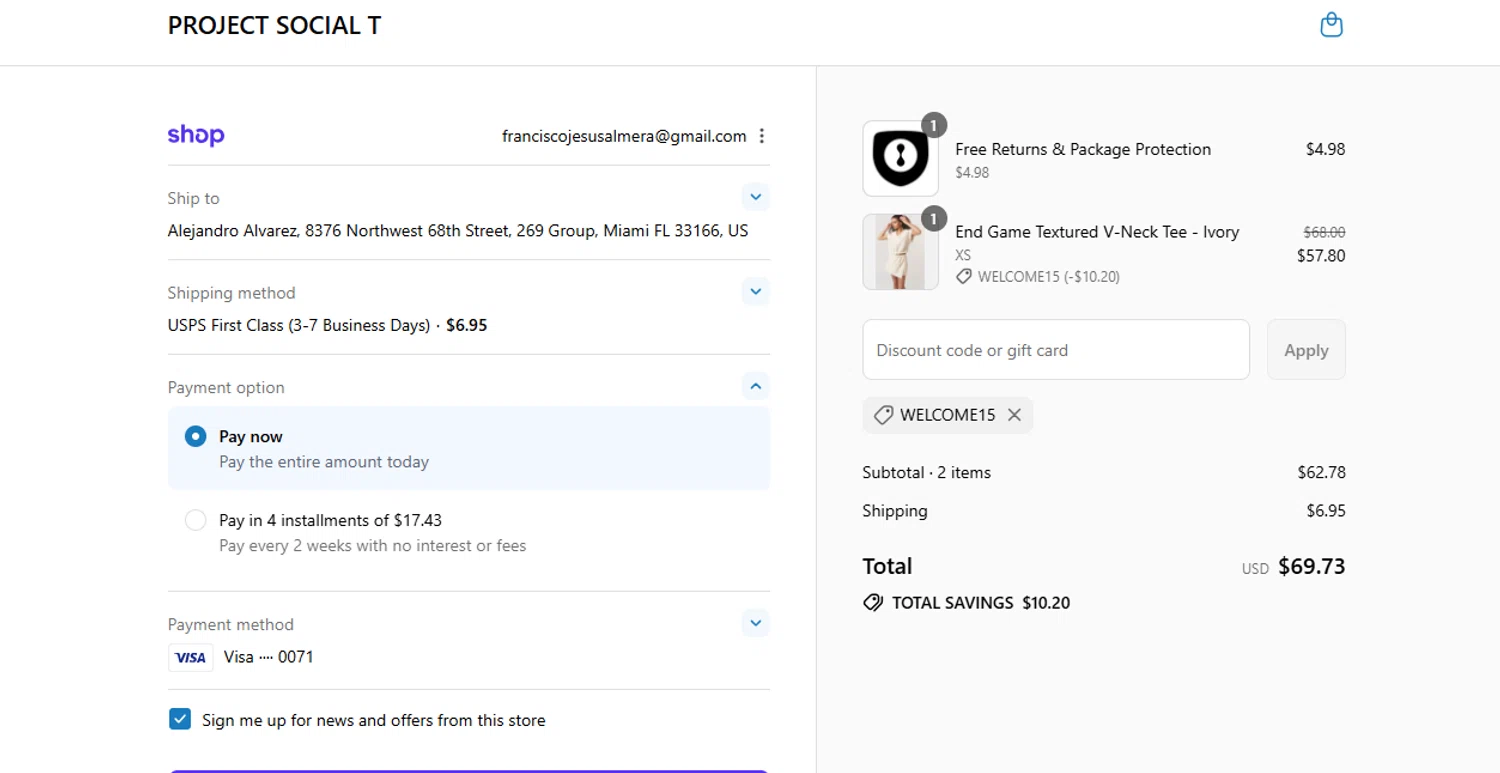Click the Subtotal value $62.78

pyautogui.click(x=1321, y=472)
